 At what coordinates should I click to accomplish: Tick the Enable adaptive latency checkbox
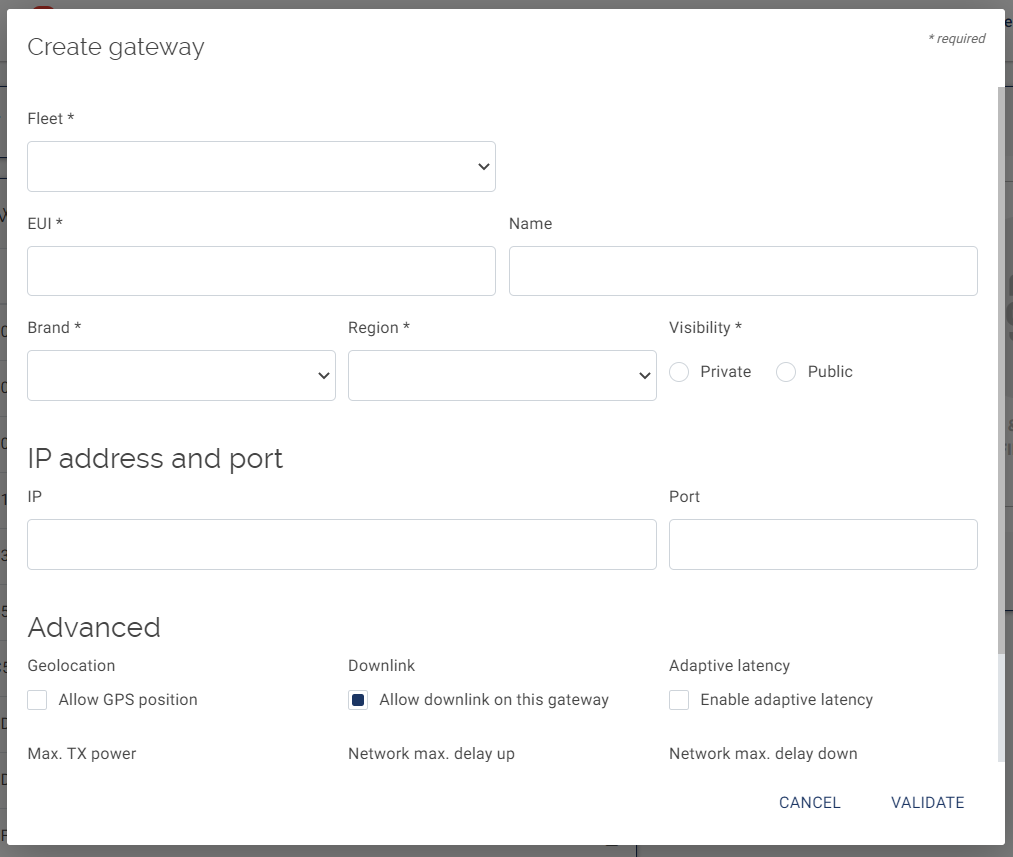679,700
